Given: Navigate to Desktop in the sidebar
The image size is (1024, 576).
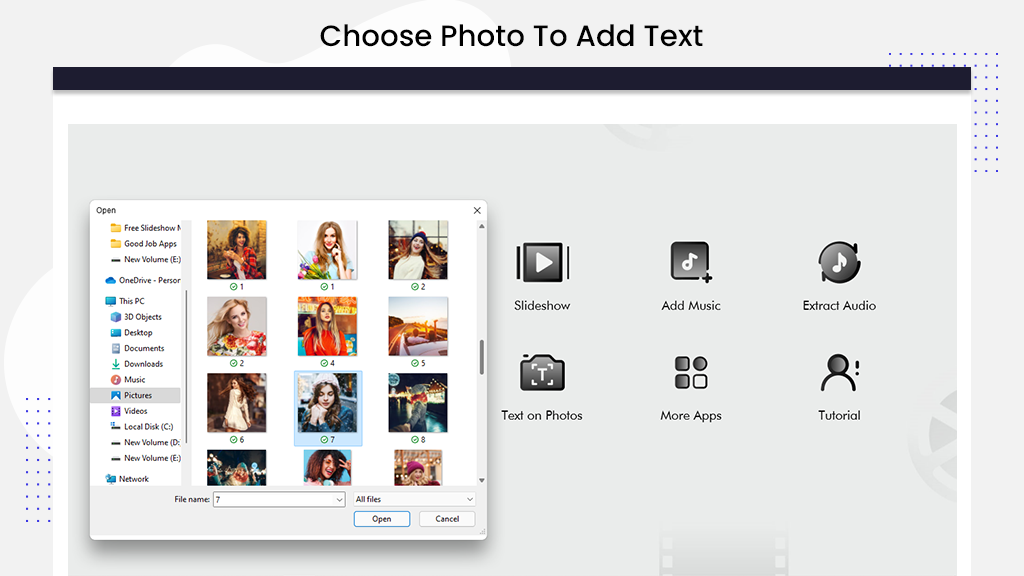Looking at the screenshot, I should pos(131,332).
